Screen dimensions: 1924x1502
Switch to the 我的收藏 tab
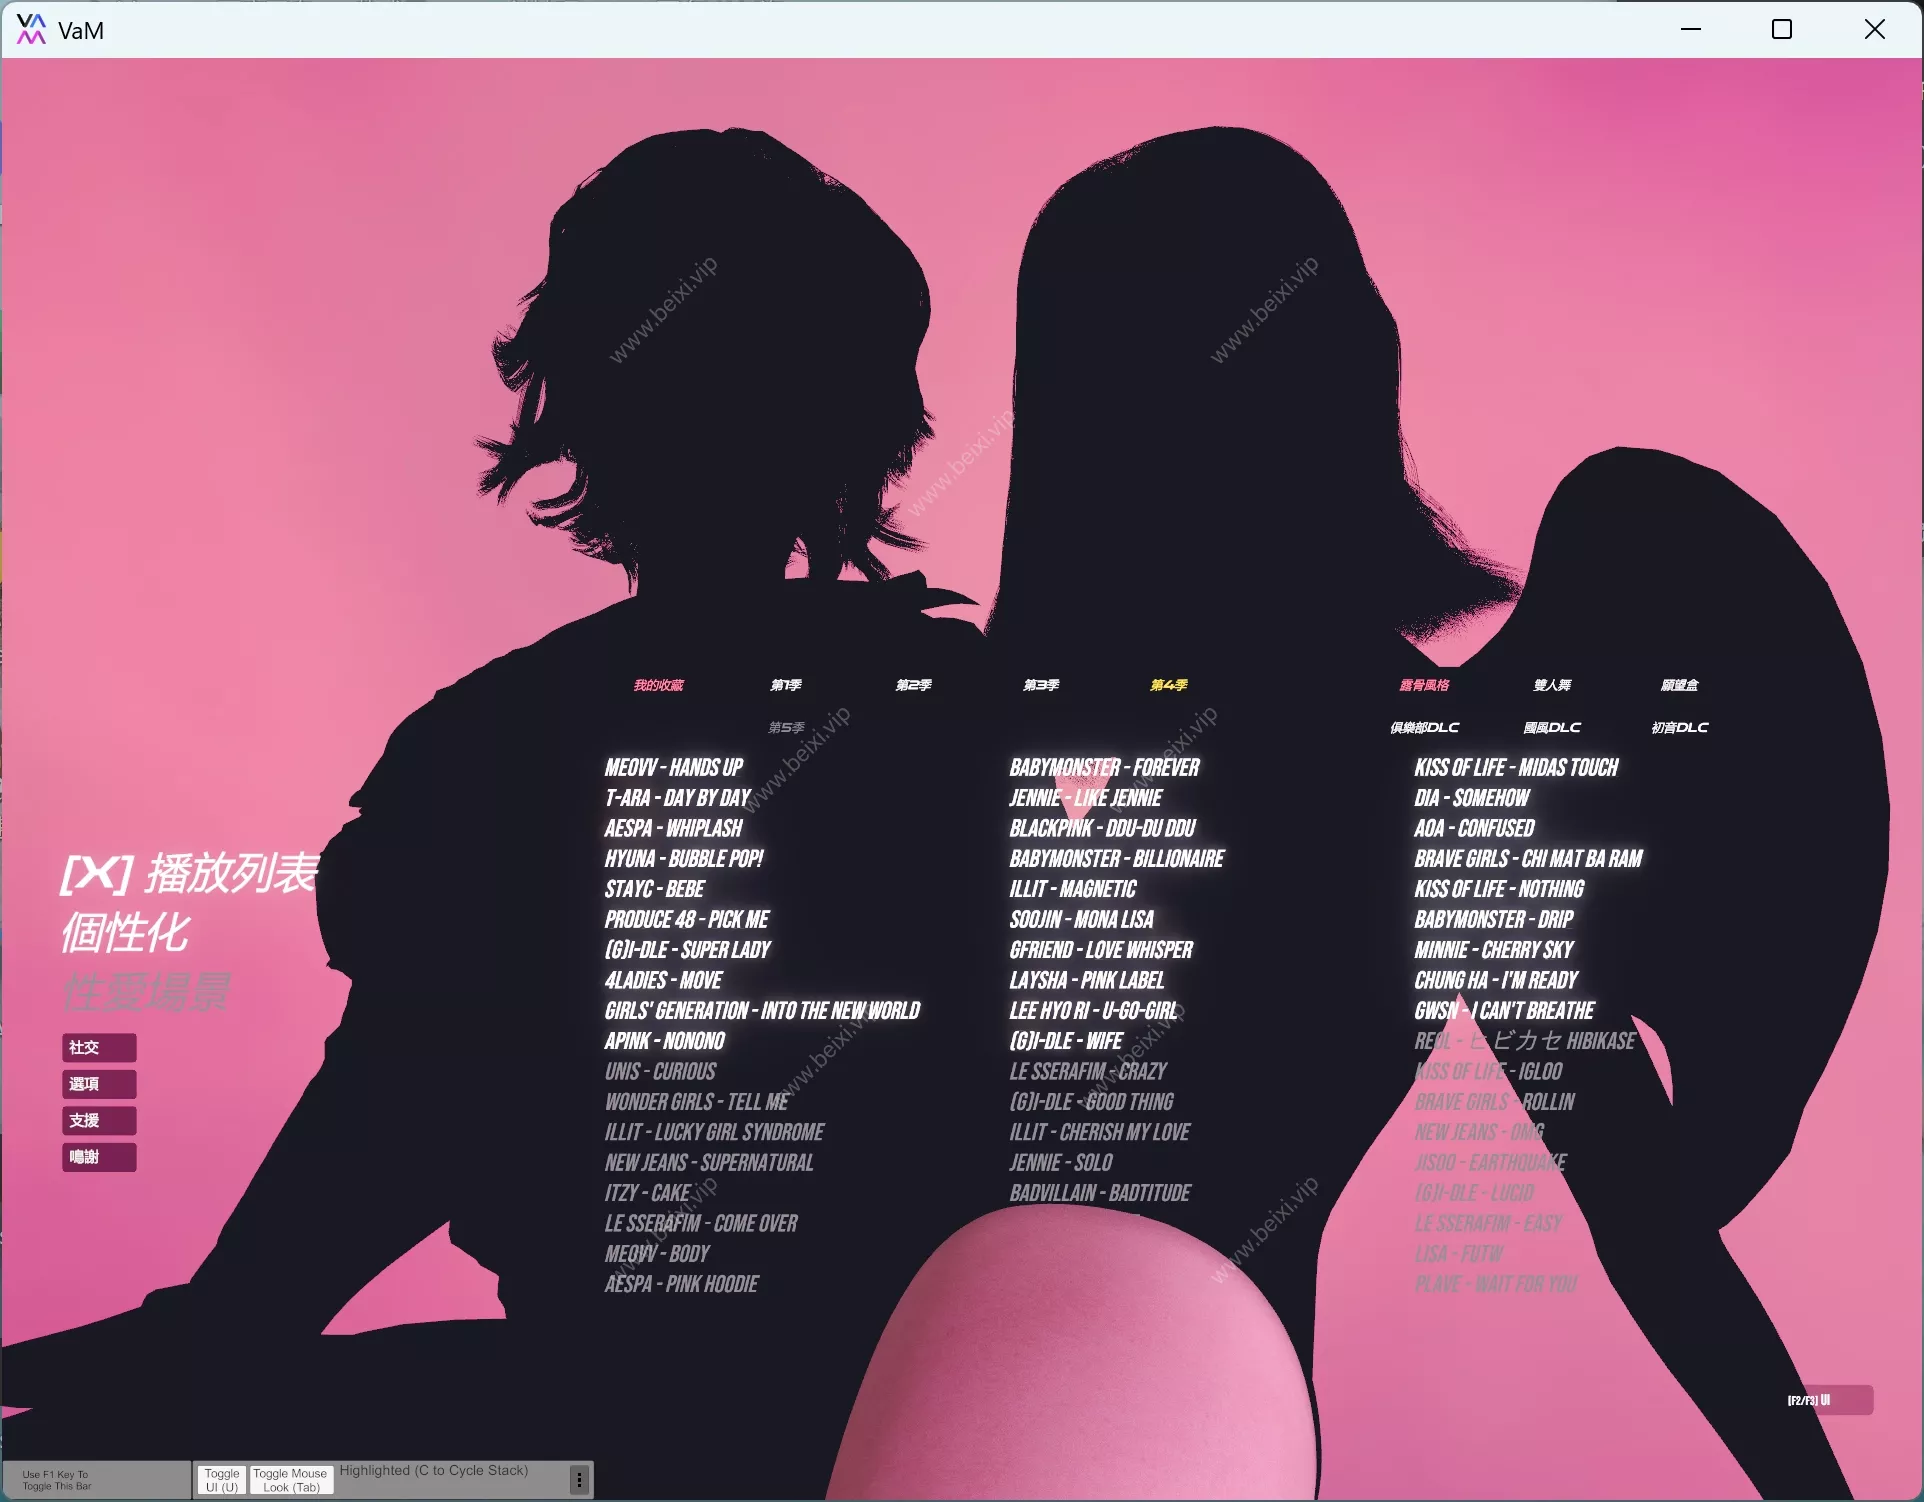(x=658, y=685)
